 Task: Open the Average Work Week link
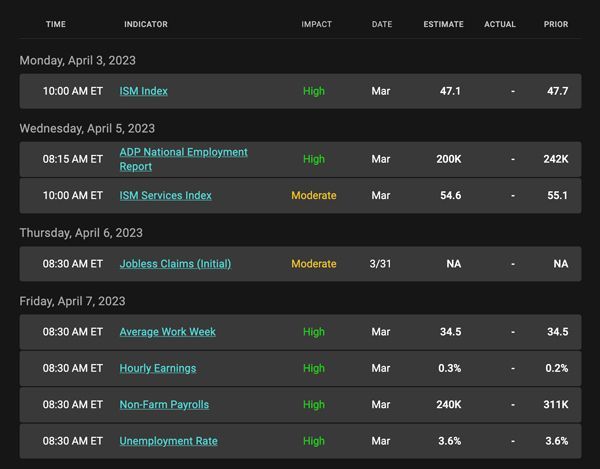[x=168, y=332]
